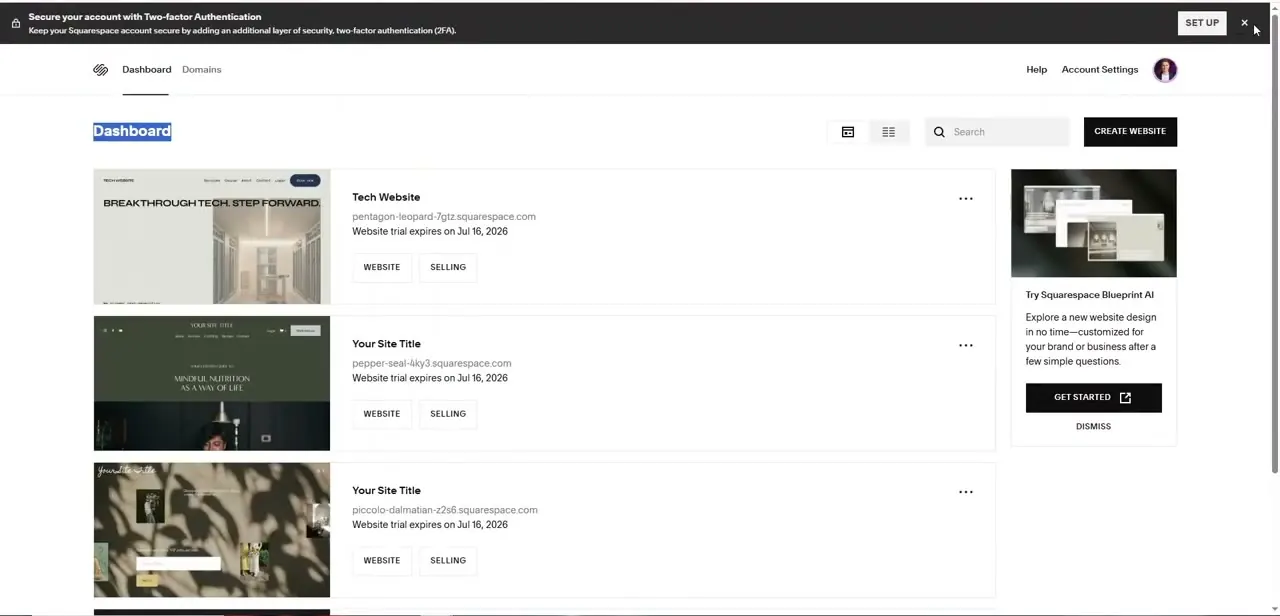Click Your Site Title for pepper-seal site
This screenshot has width=1280, height=616.
coord(386,344)
